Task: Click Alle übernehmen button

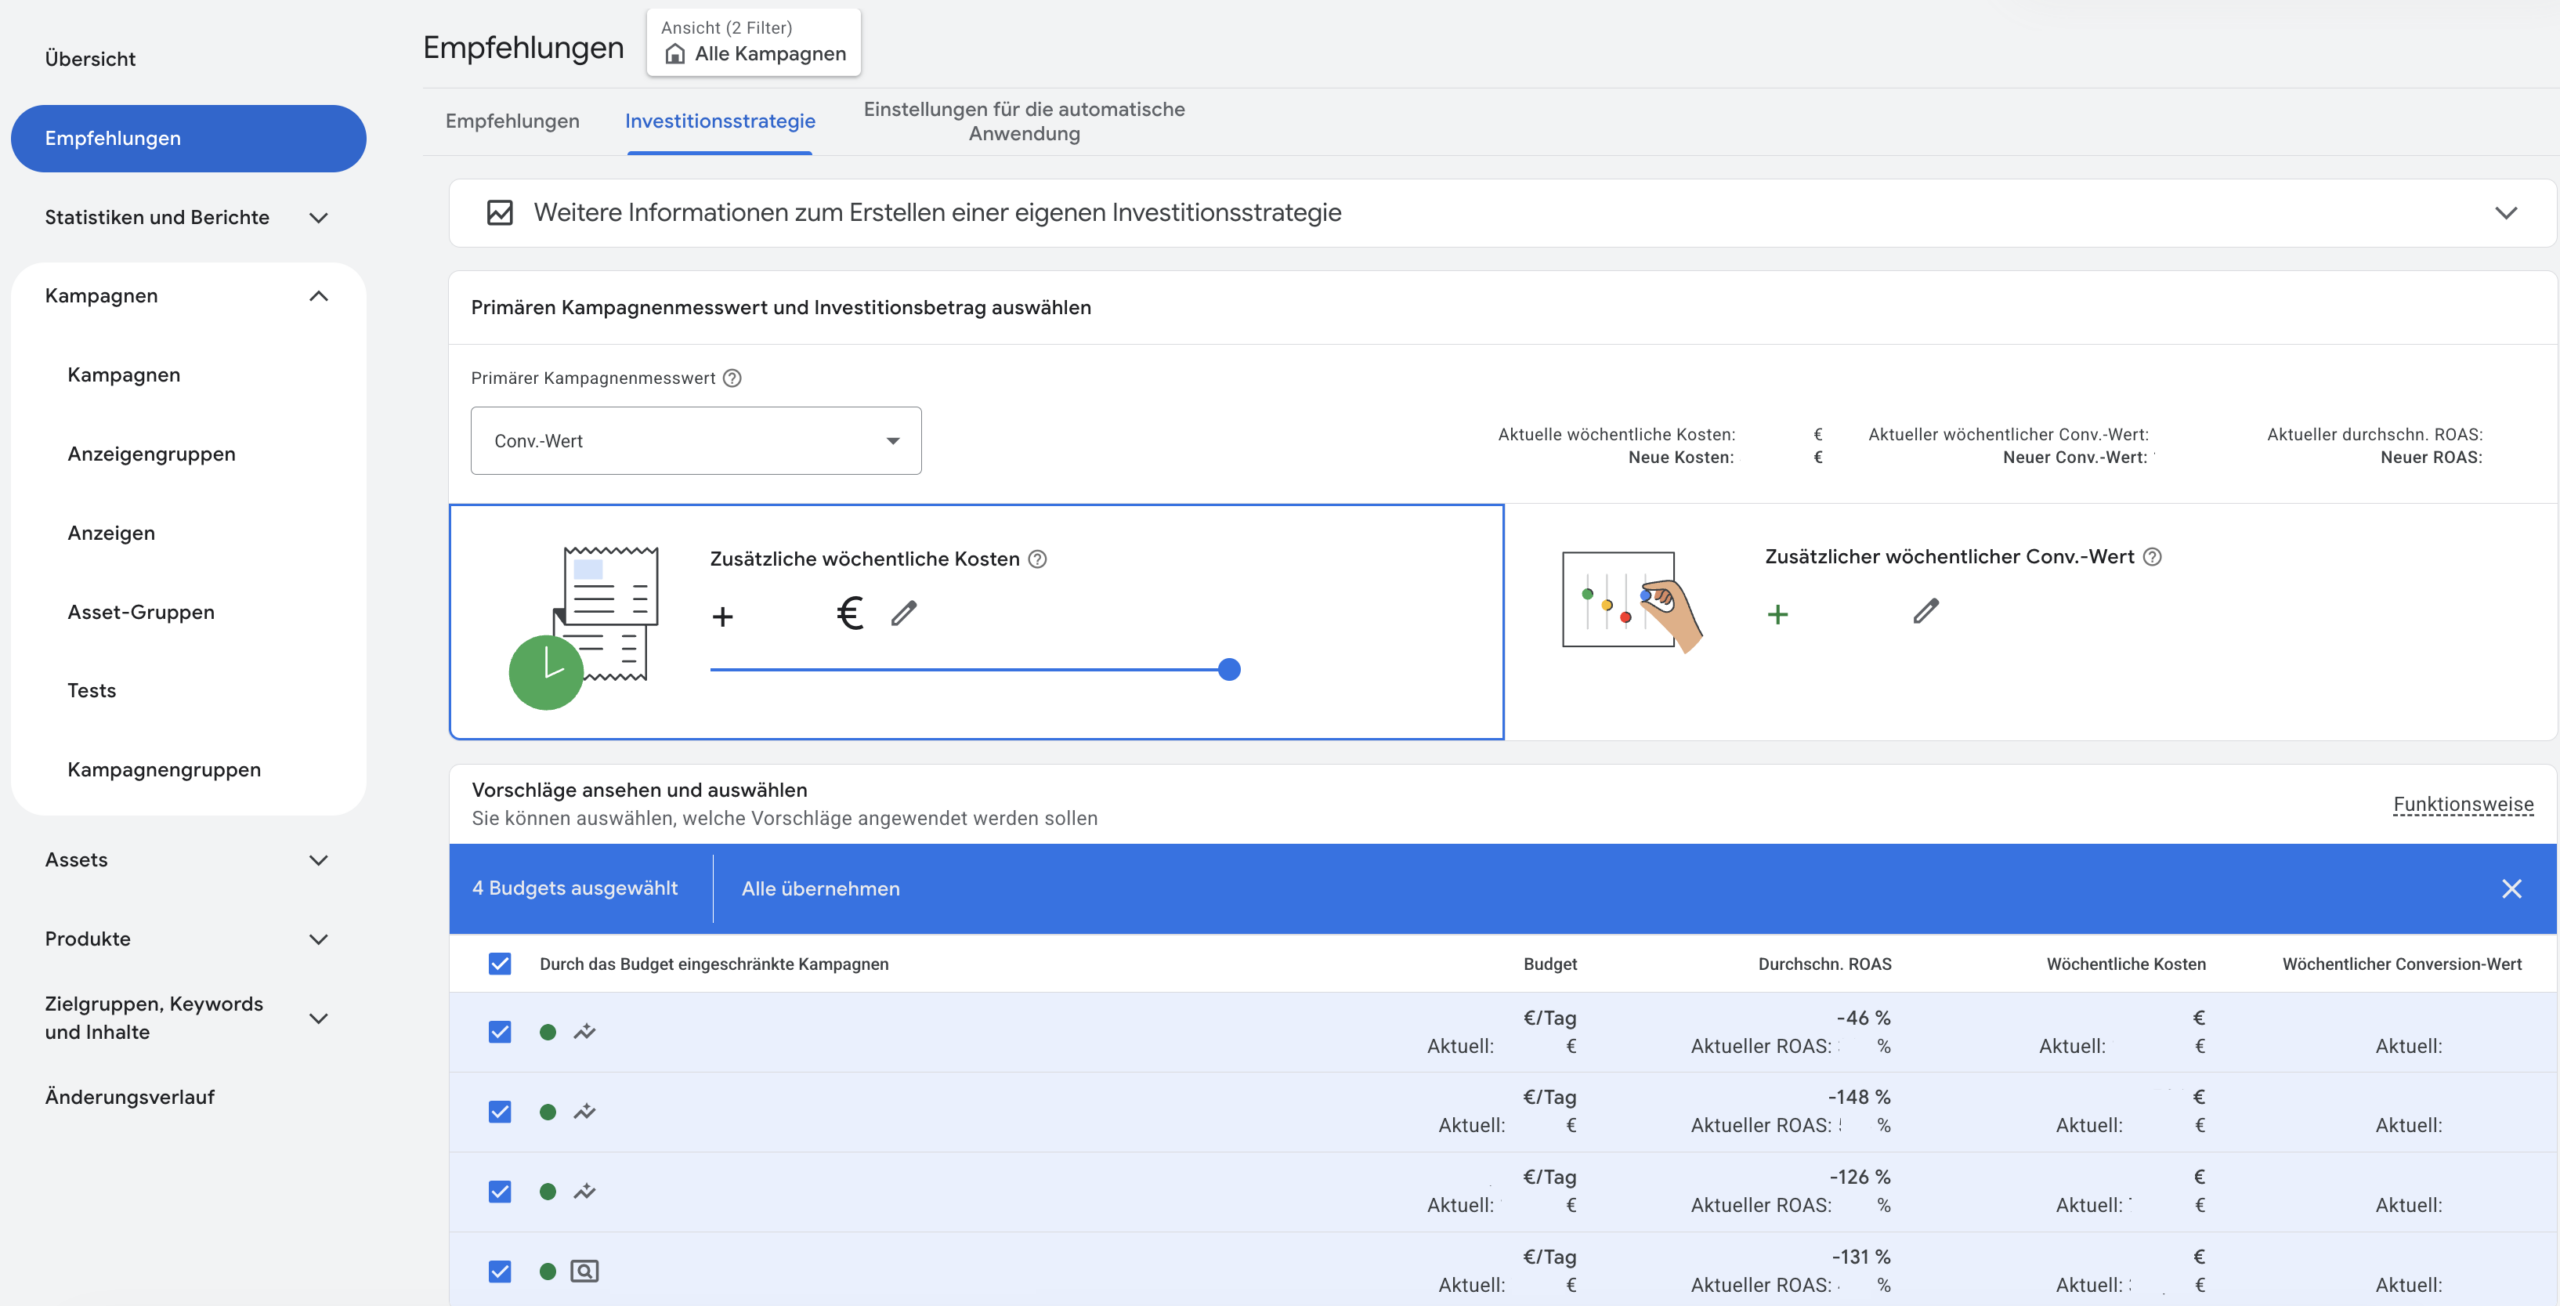Action: point(820,889)
